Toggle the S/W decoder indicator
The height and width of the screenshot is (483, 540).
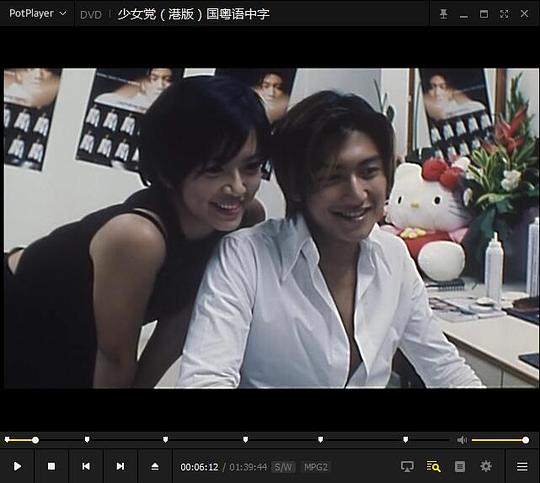[x=283, y=467]
